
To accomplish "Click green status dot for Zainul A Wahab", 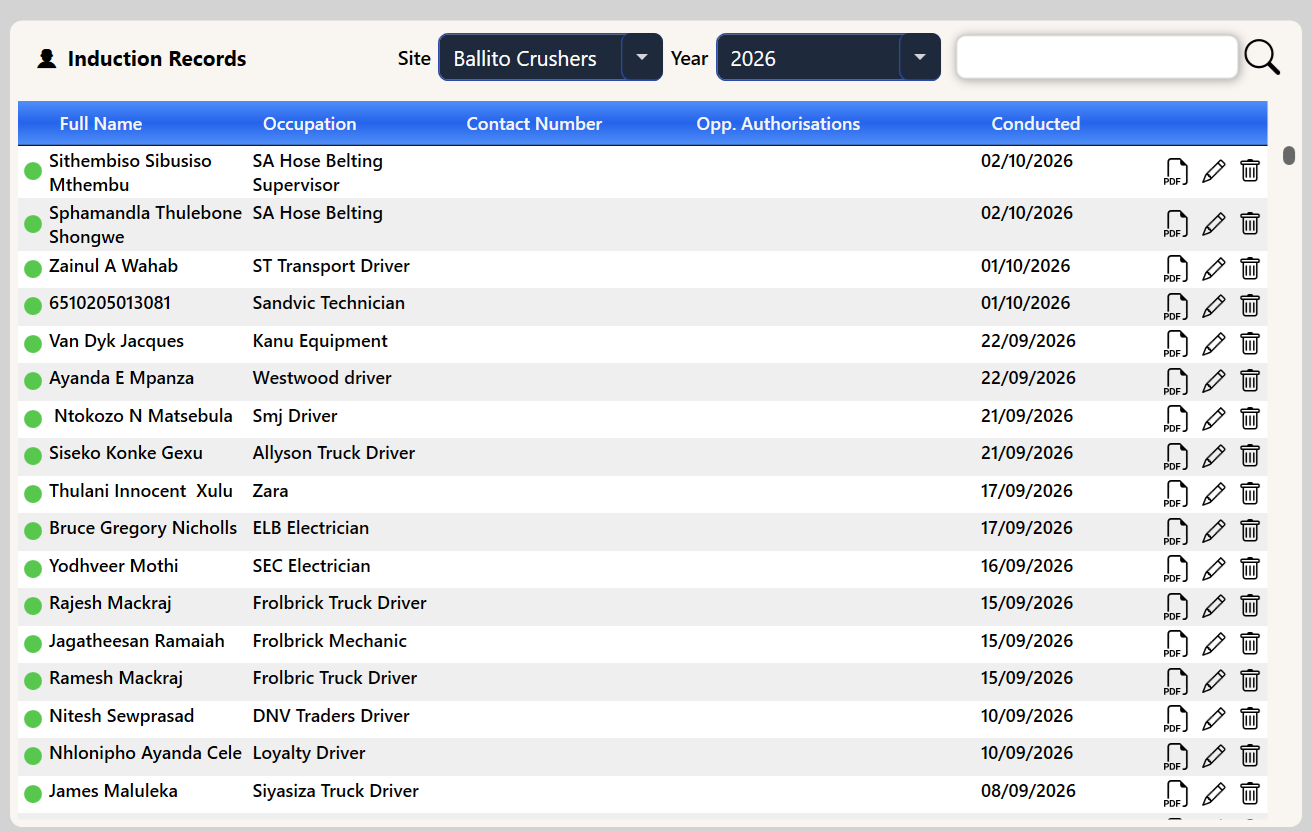I will pyautogui.click(x=33, y=268).
